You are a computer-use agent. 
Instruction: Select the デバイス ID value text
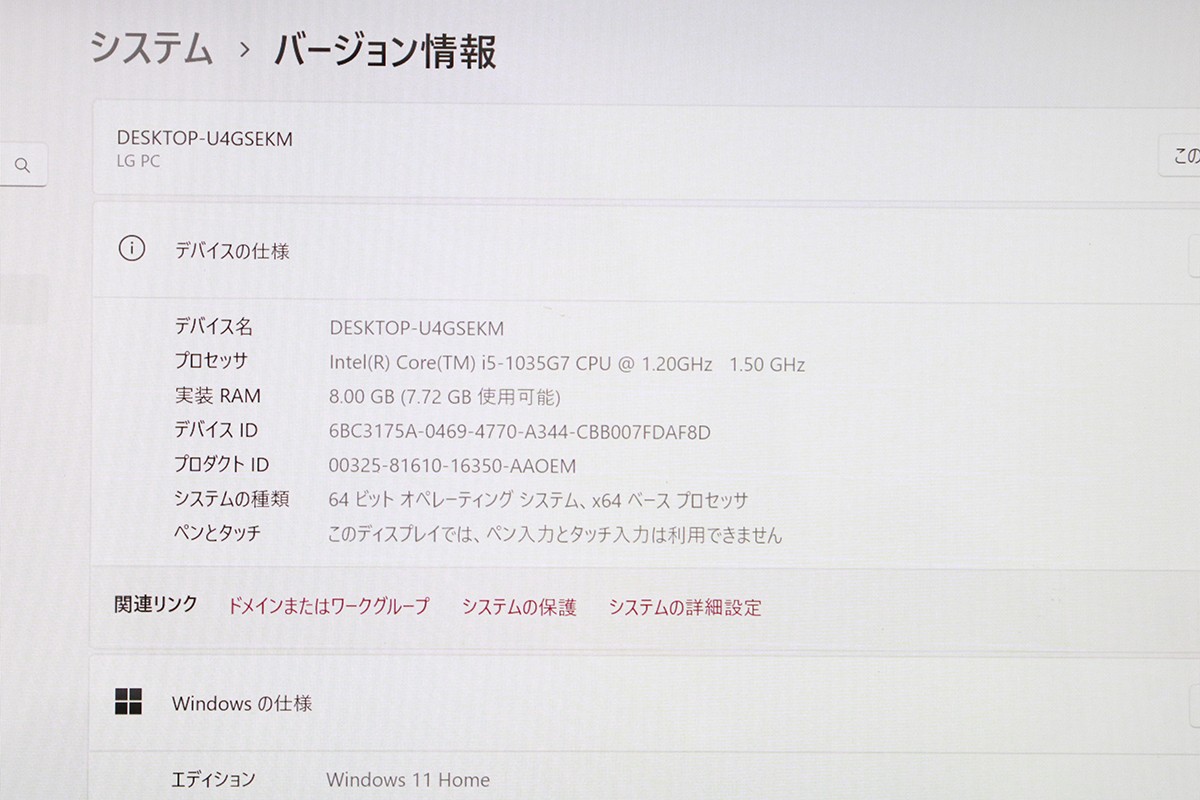pyautogui.click(x=519, y=431)
